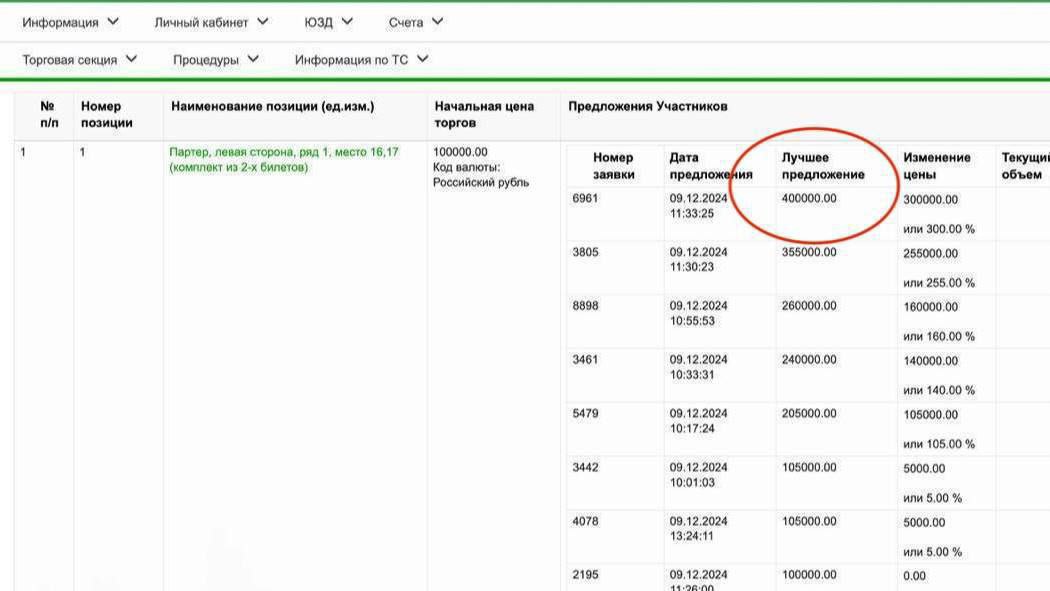Select the "100000.00" offer in bid 2195 row

(809, 575)
